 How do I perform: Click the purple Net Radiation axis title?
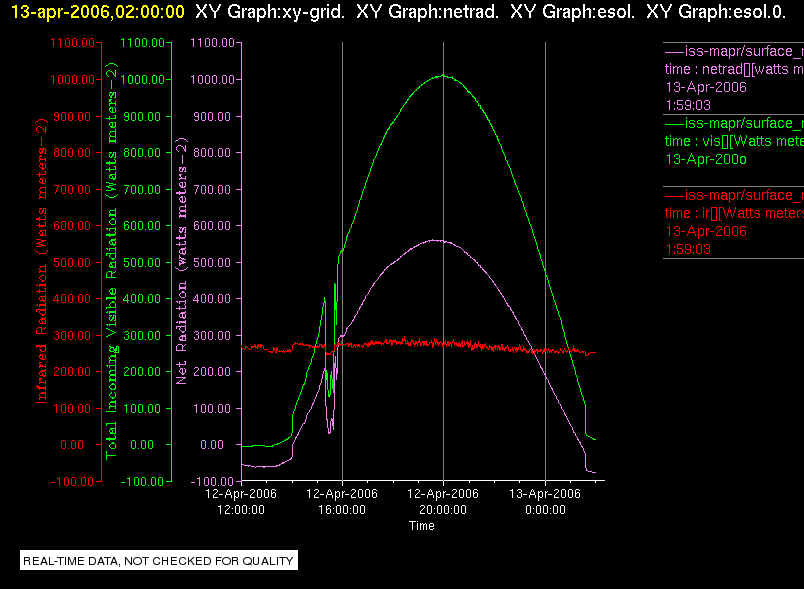pos(182,260)
